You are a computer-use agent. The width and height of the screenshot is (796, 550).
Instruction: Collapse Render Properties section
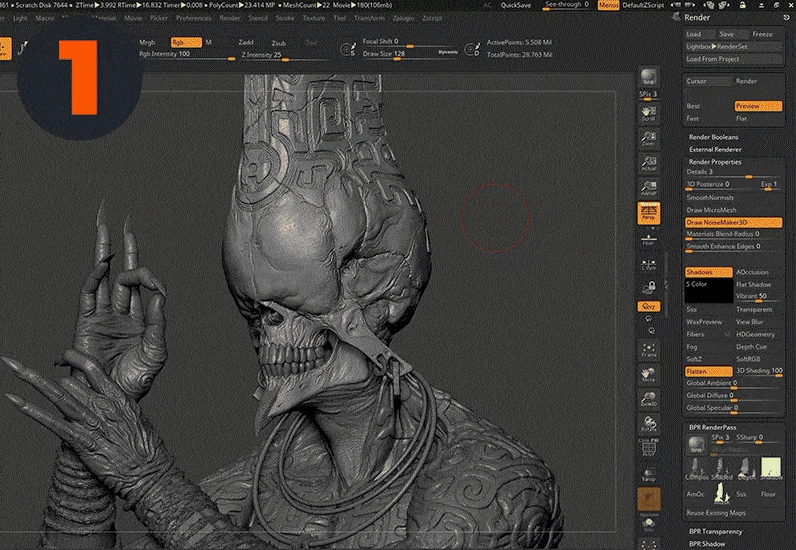tap(715, 162)
